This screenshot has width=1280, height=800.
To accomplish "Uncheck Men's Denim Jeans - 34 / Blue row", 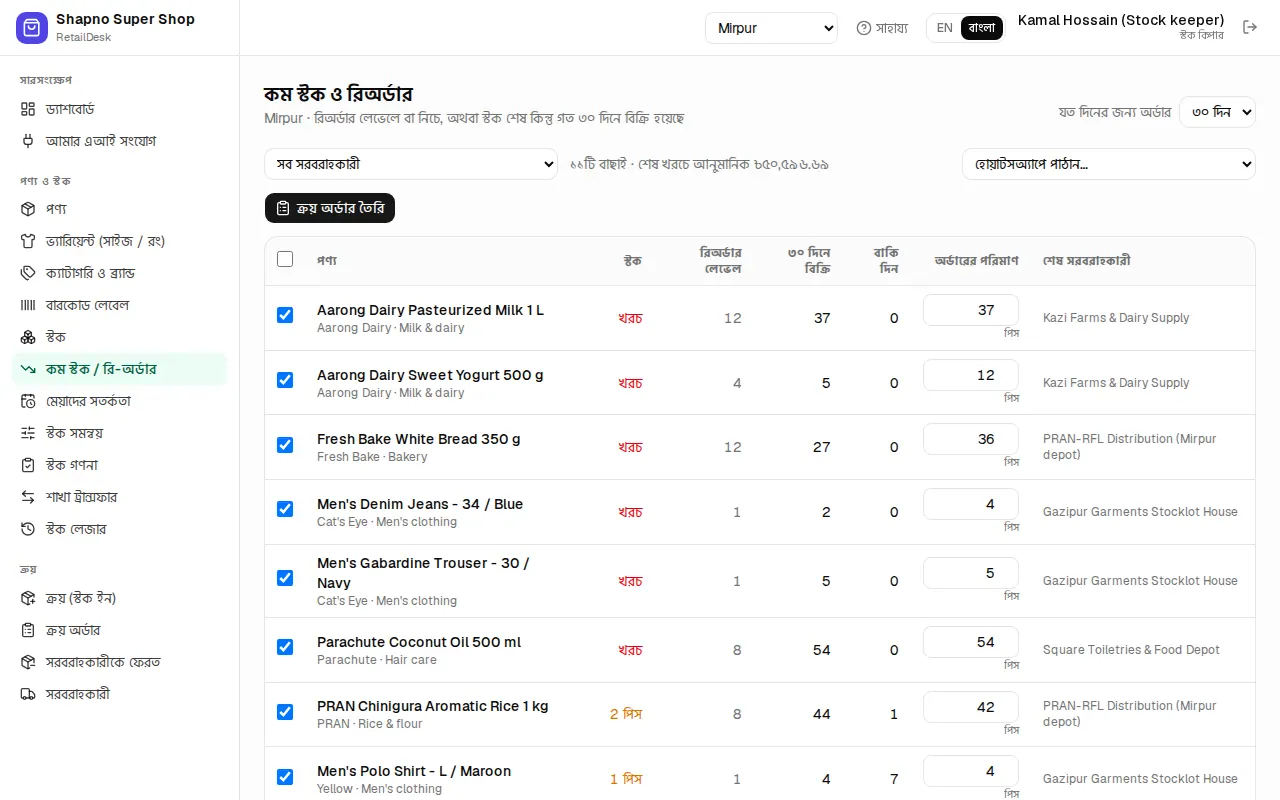I will tap(285, 509).
